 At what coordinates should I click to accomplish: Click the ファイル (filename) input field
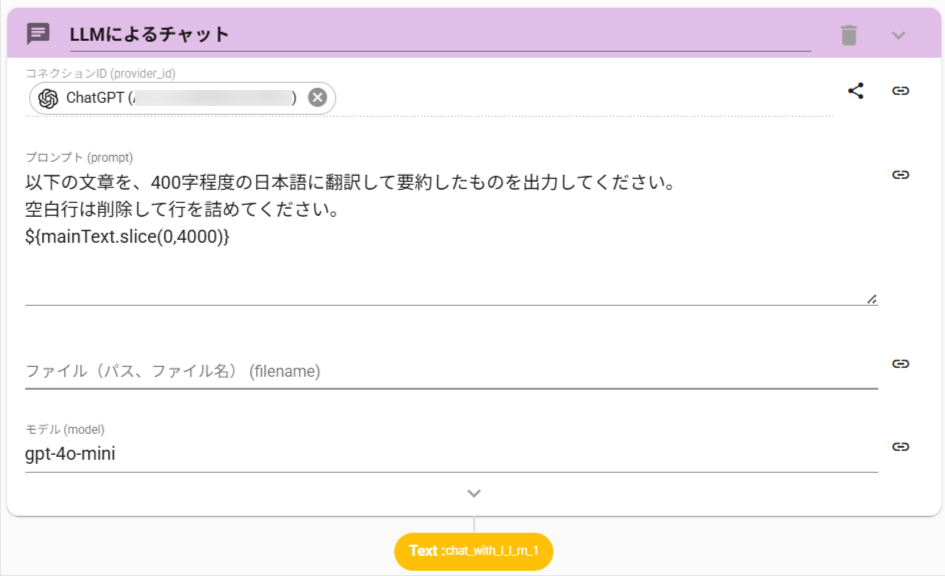(x=450, y=371)
